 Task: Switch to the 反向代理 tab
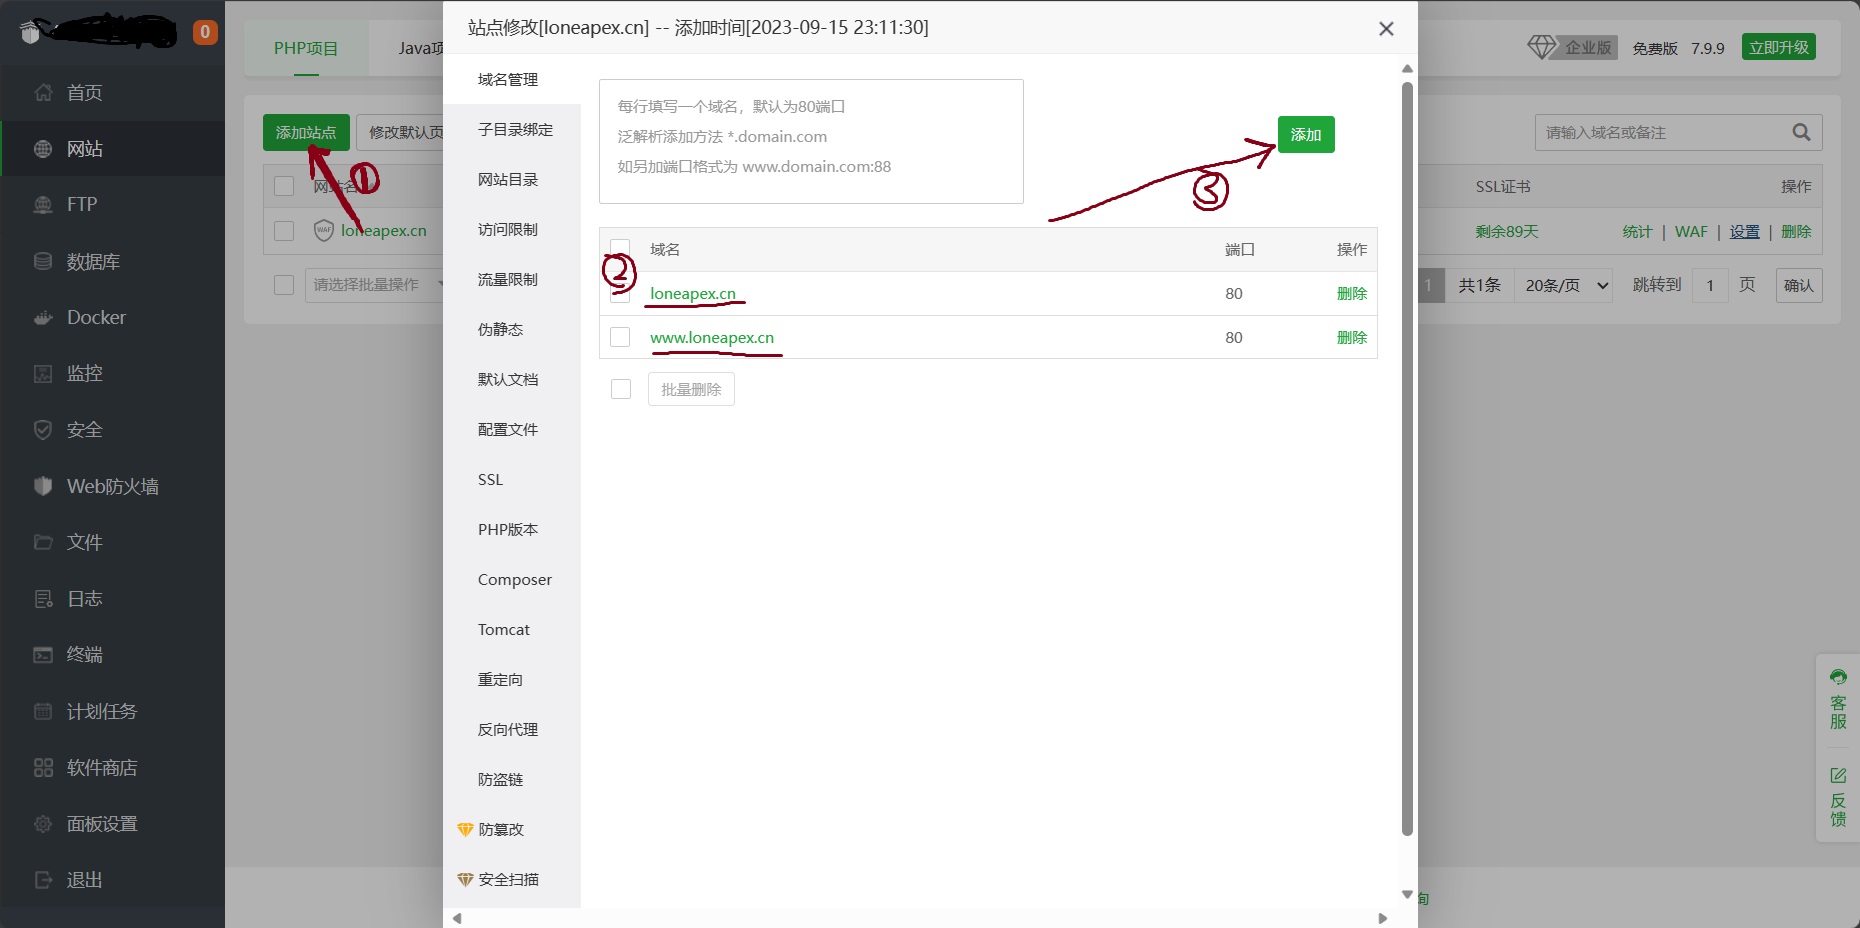click(508, 730)
